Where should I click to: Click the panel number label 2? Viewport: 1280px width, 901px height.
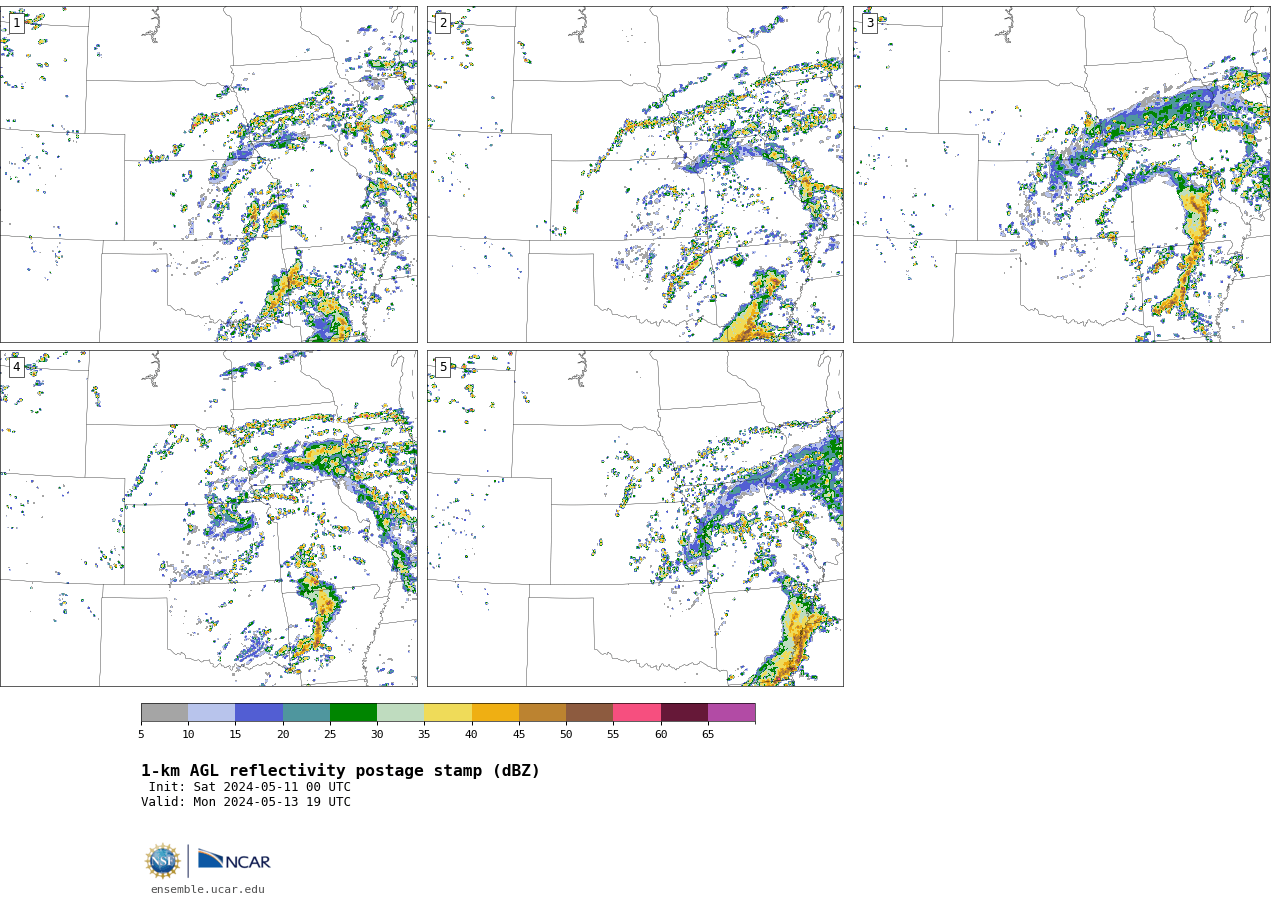(443, 23)
